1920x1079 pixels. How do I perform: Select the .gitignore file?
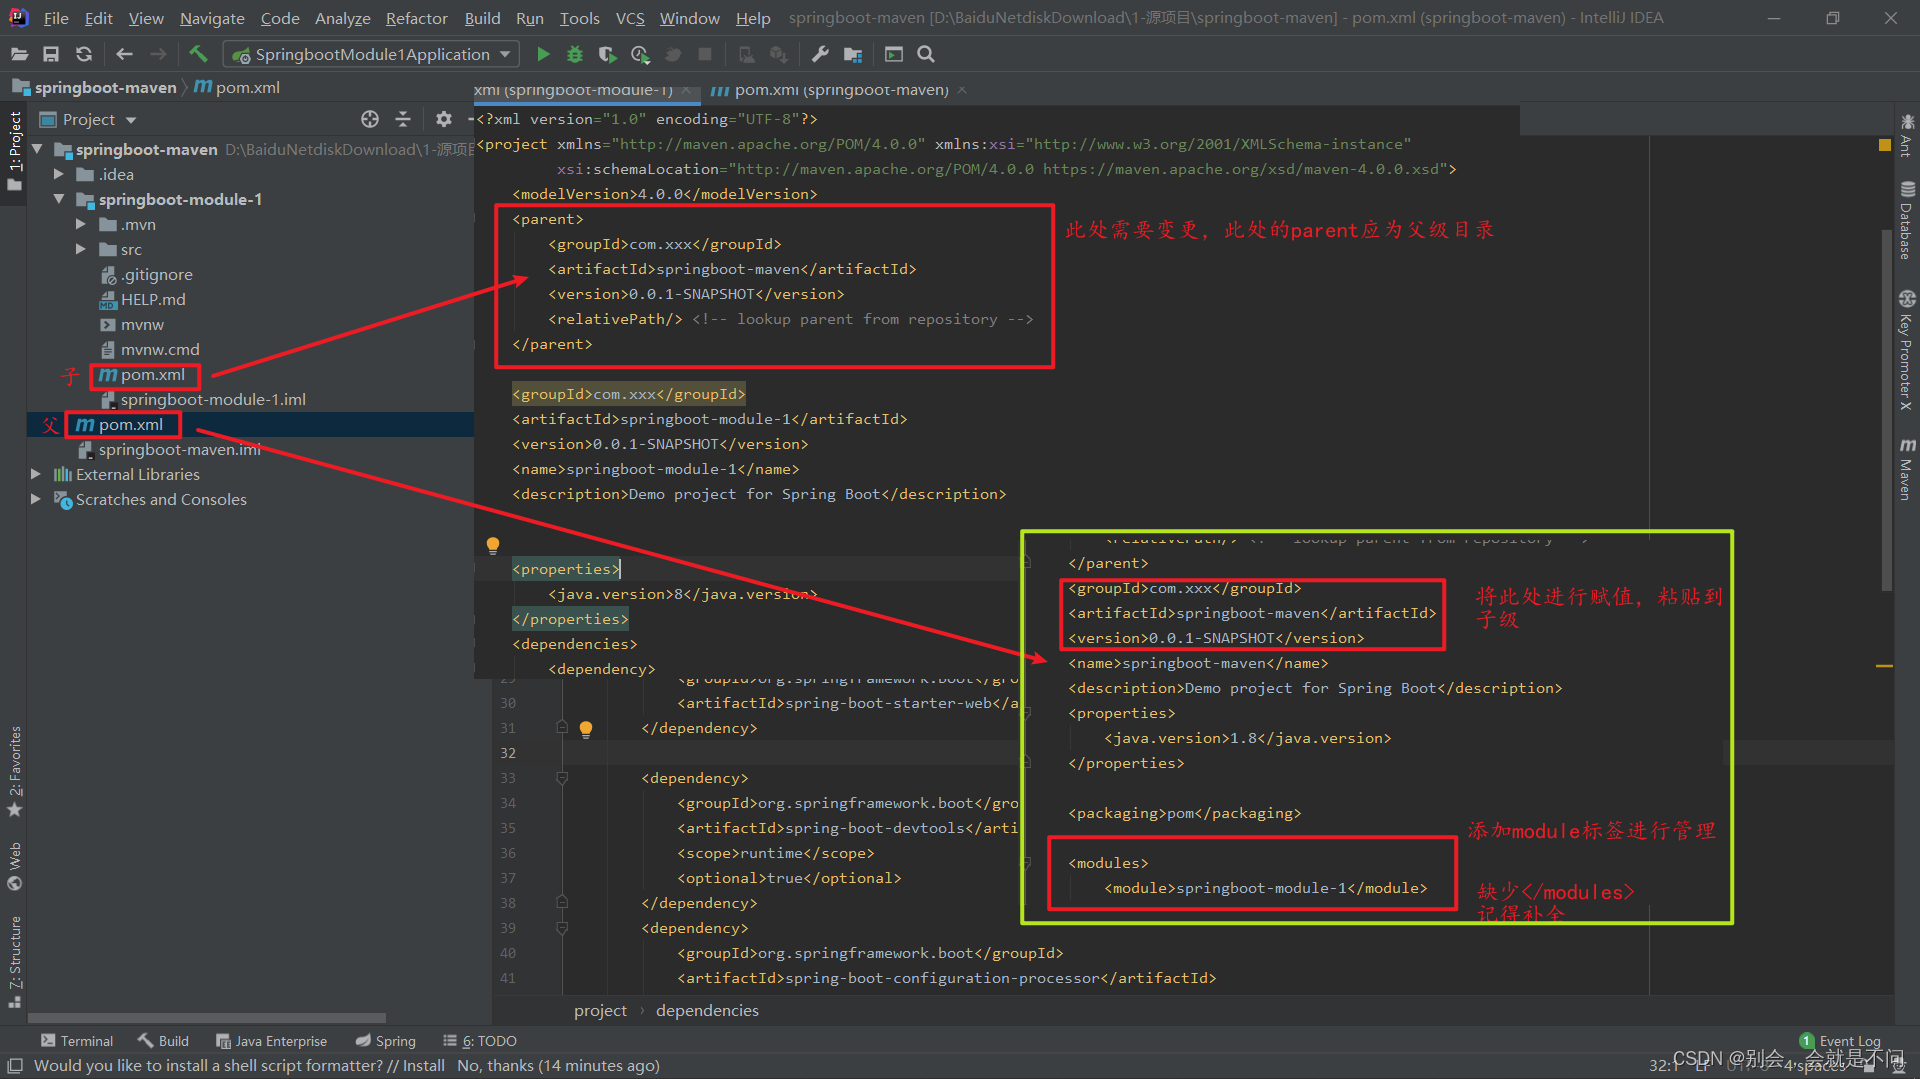(147, 274)
